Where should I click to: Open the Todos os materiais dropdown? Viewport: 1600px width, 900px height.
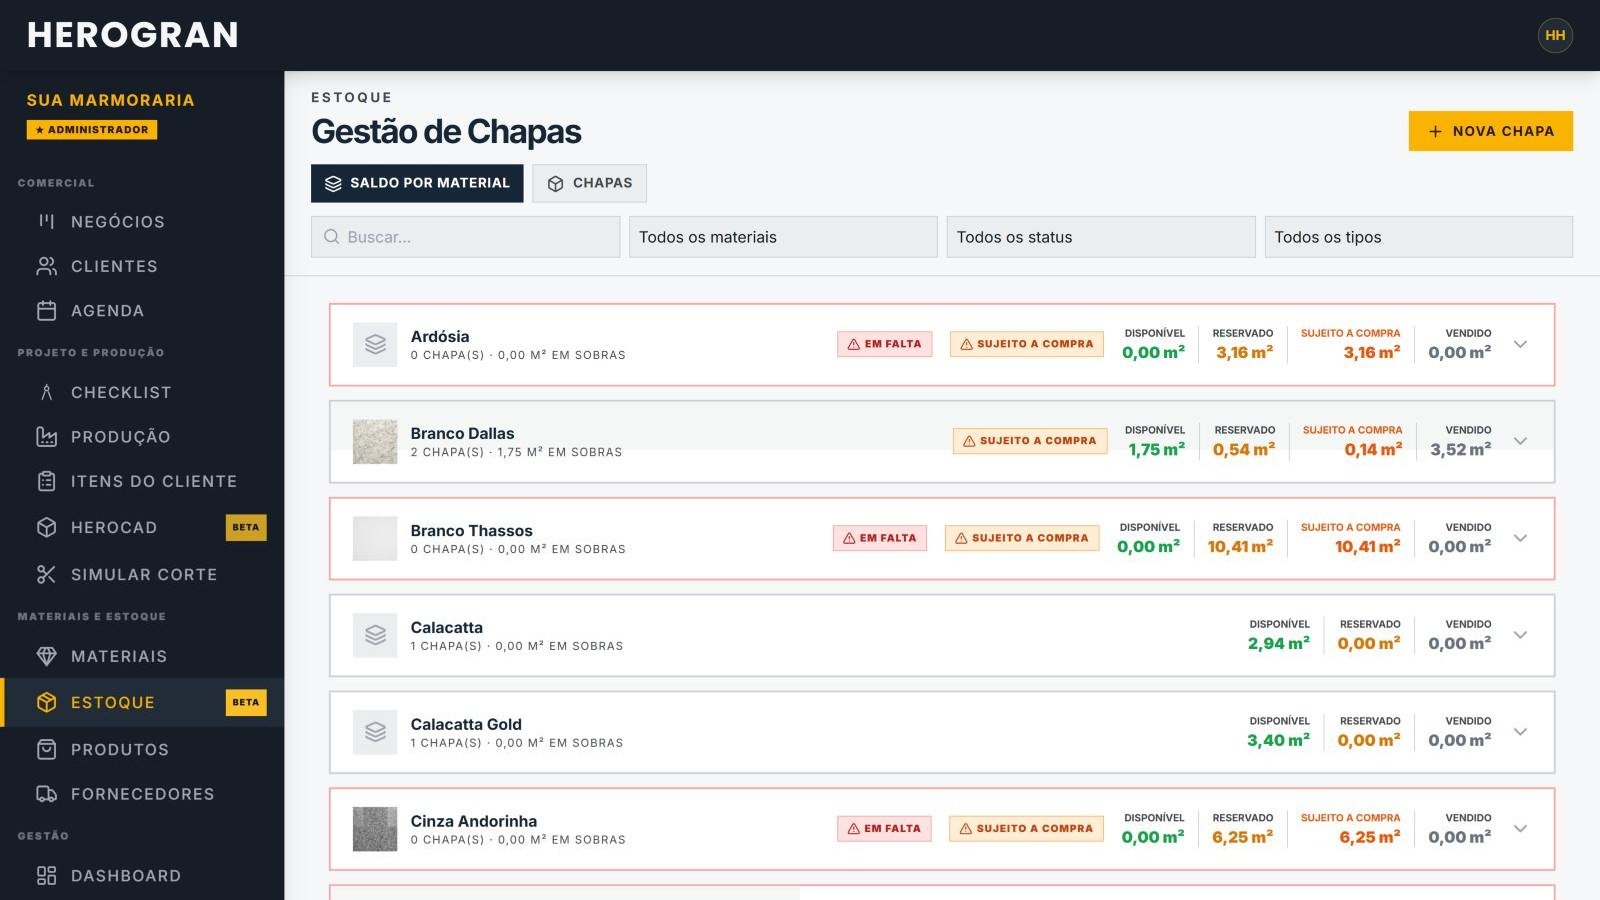pos(783,237)
